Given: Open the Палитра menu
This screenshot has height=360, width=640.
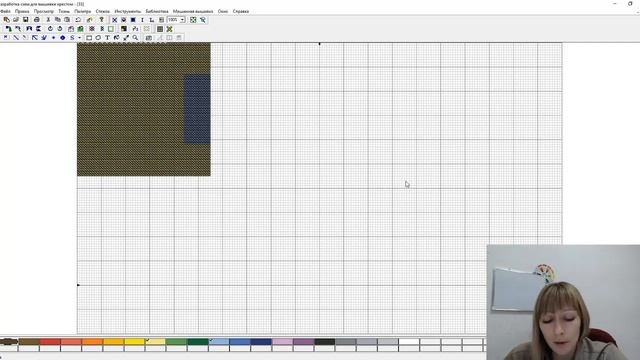Looking at the screenshot, I should [x=83, y=11].
